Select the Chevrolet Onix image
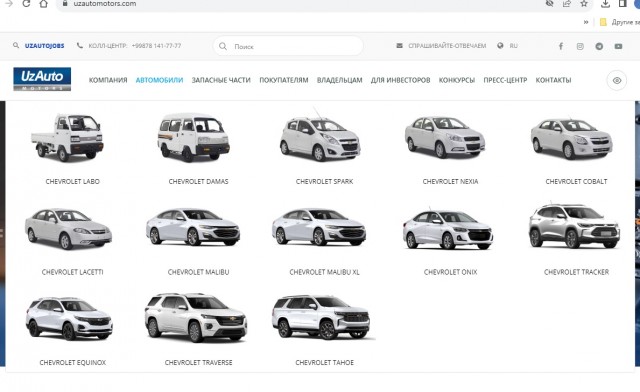This screenshot has height=392, width=640. coord(448,229)
